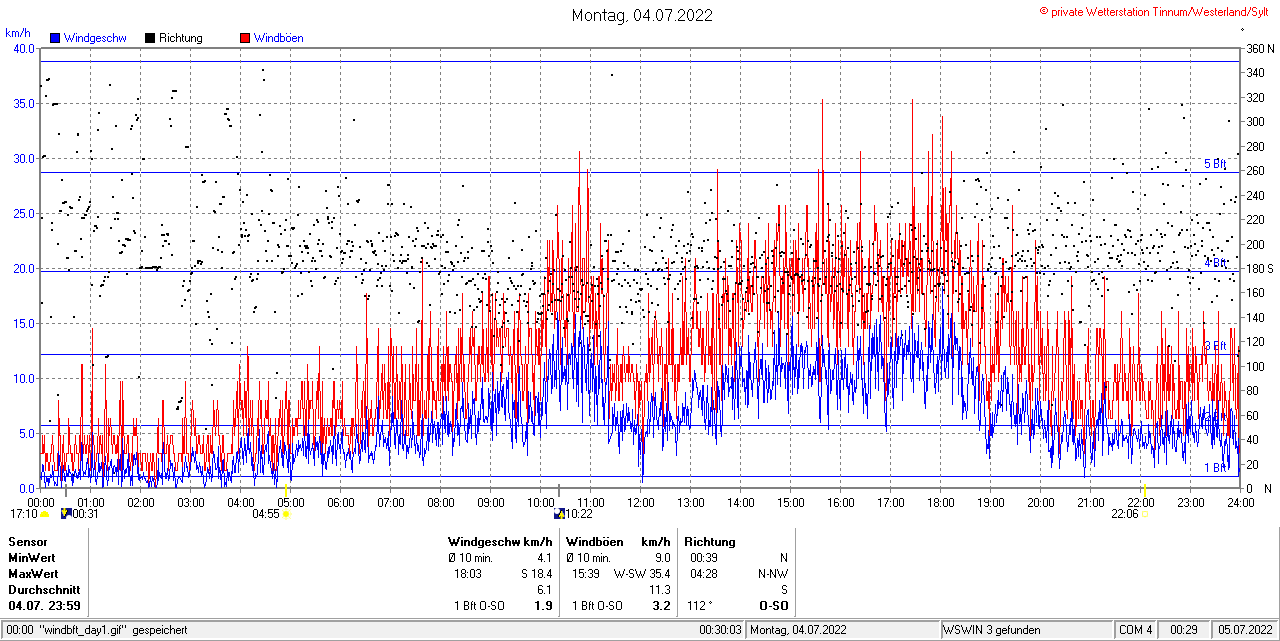Click the '5 Bft' line label

point(1214,164)
